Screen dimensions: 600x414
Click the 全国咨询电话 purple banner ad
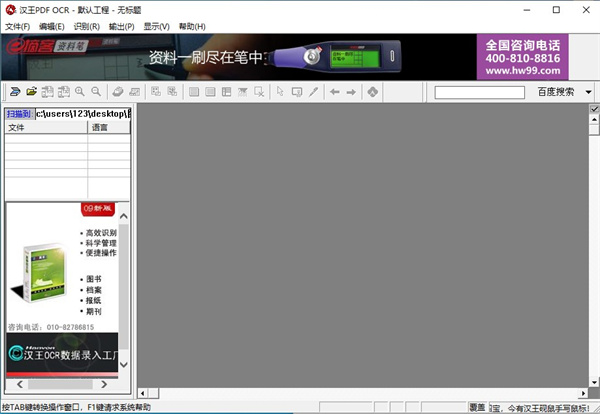tap(522, 57)
